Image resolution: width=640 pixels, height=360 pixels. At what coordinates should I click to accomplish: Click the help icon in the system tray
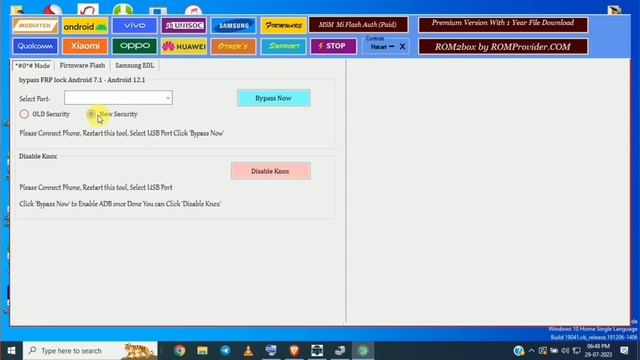(x=519, y=351)
